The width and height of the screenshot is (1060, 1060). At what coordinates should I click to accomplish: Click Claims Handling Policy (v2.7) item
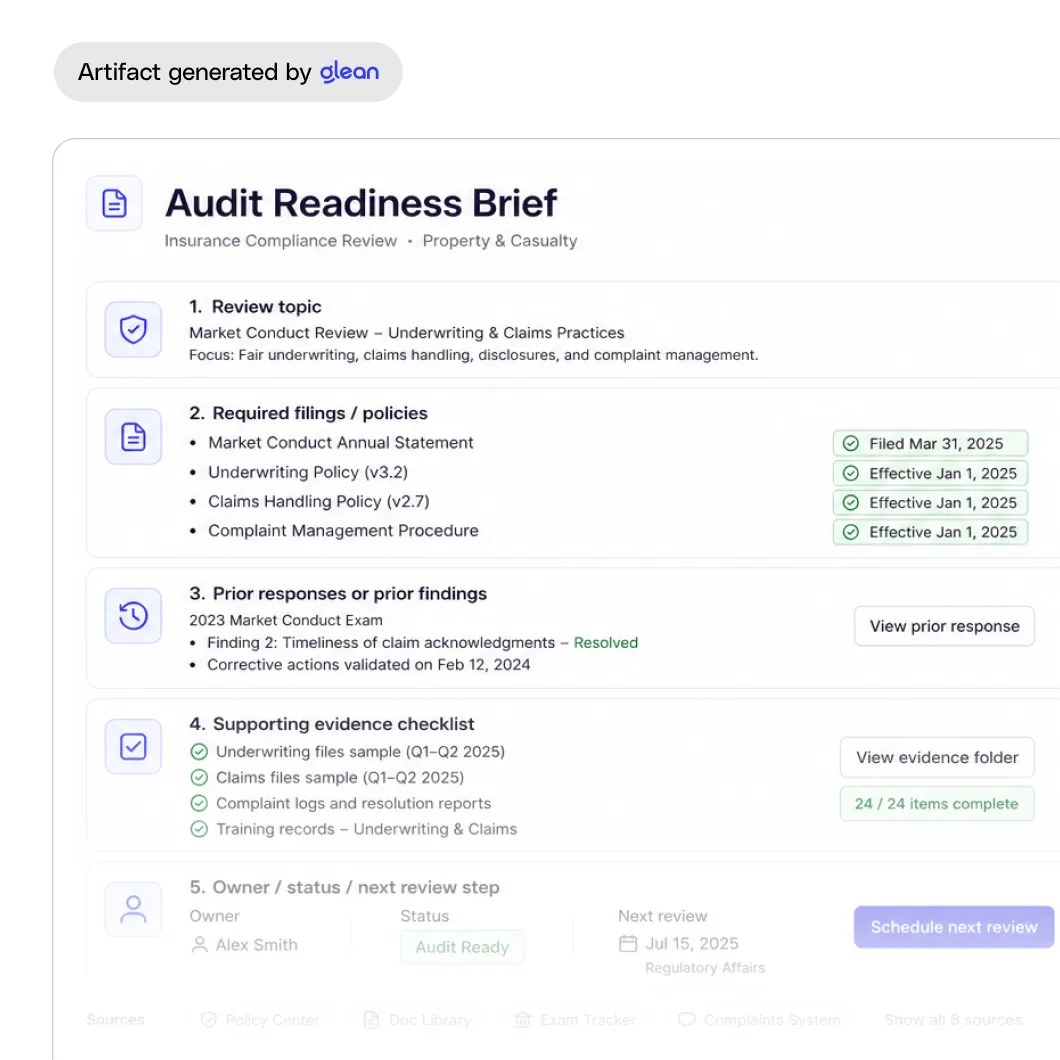(x=318, y=502)
